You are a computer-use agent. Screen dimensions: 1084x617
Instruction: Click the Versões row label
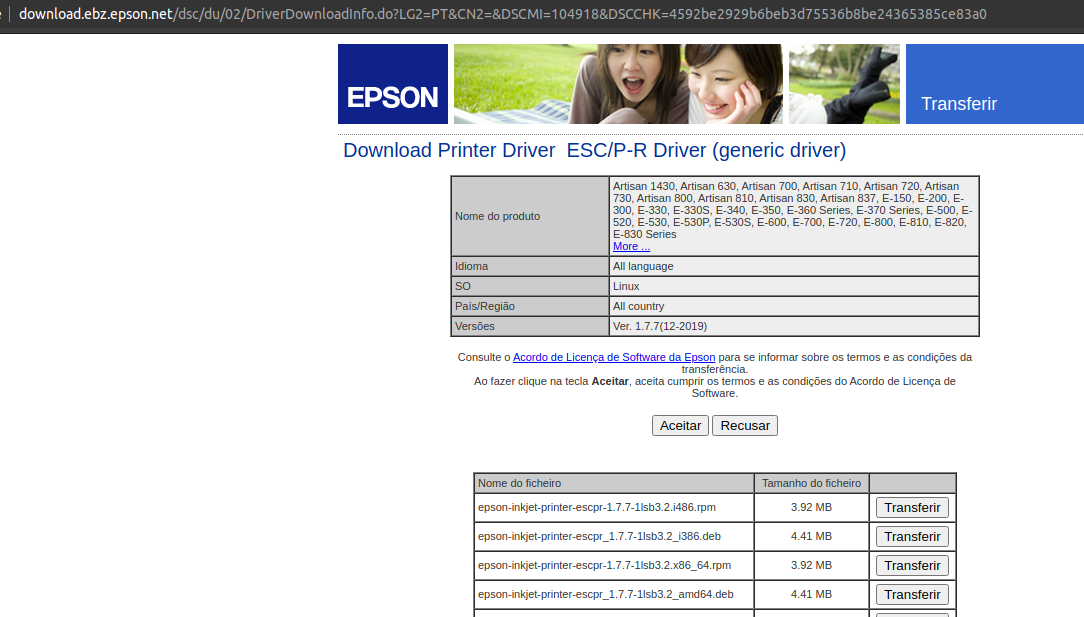coord(474,326)
